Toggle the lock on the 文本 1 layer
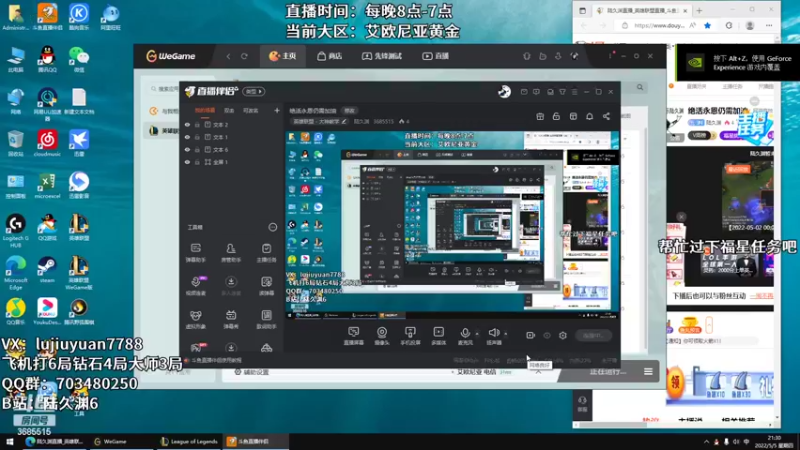 (x=197, y=137)
